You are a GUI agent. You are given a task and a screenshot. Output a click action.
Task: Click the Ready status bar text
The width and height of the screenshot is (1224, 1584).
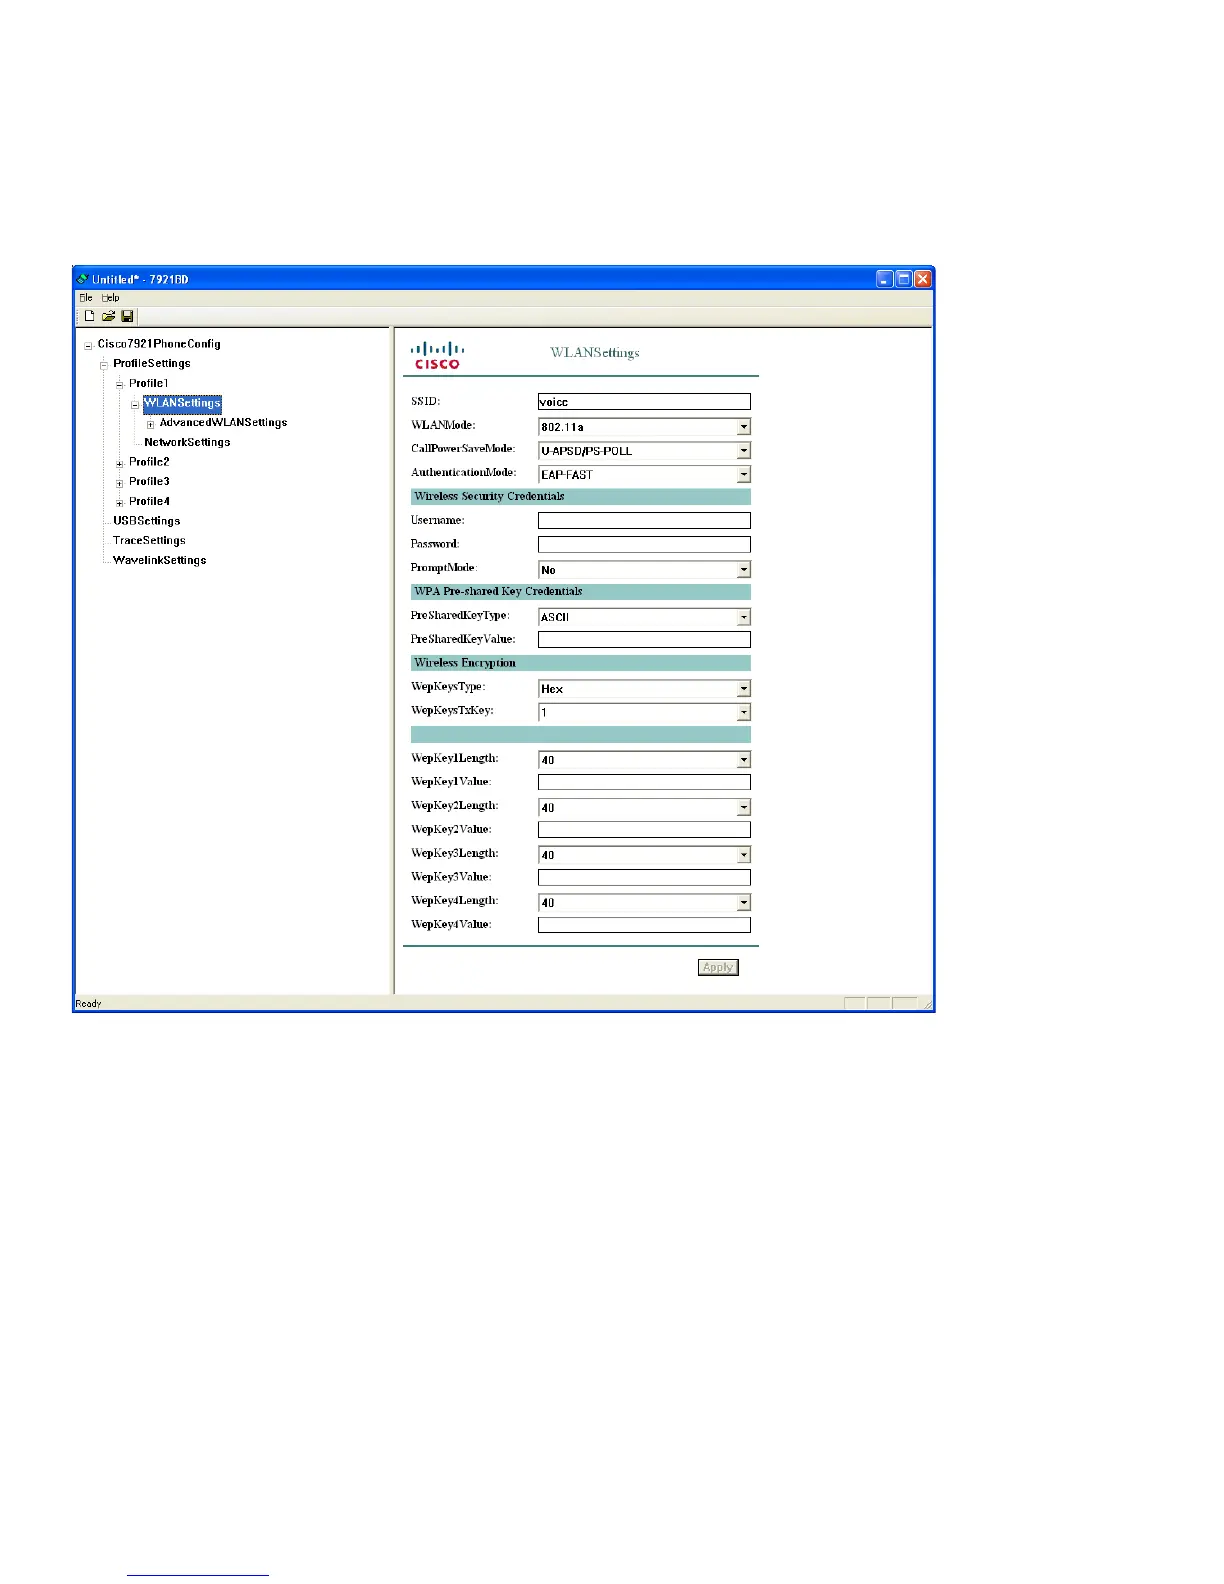[x=89, y=1004]
